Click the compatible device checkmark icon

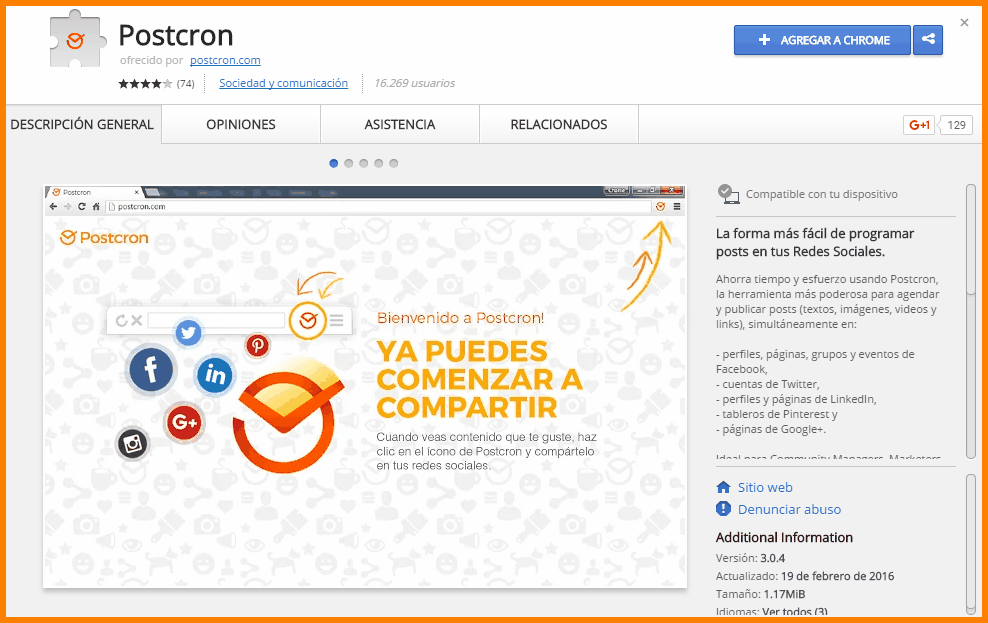pyautogui.click(x=728, y=194)
